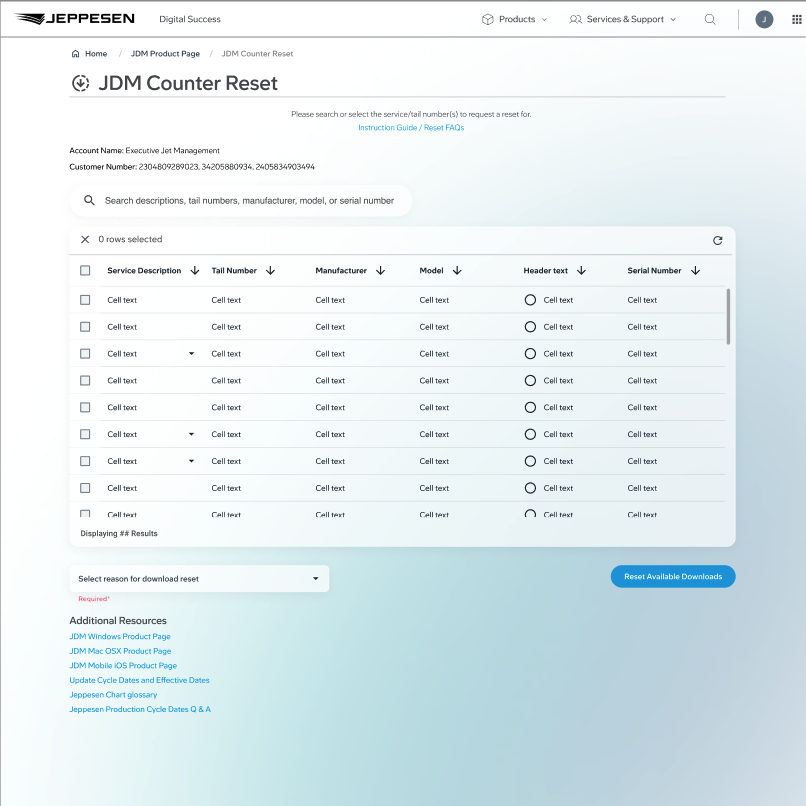806x806 pixels.
Task: Select the radio button in sixth row
Action: (x=530, y=434)
